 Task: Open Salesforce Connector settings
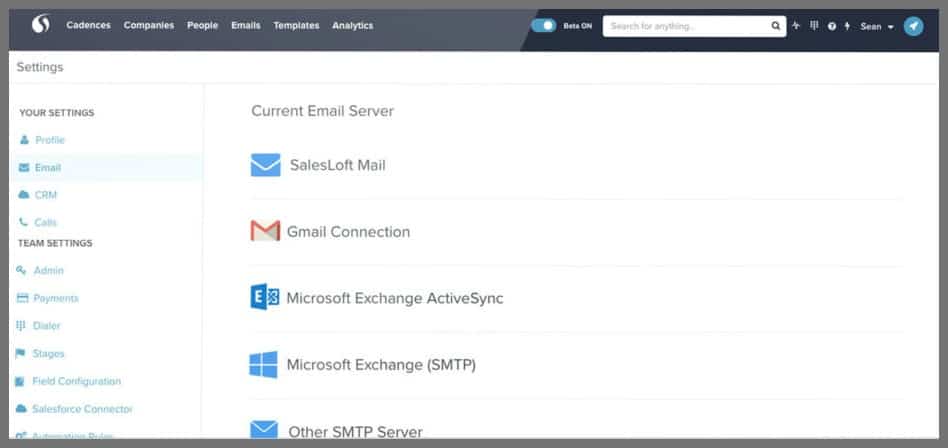[81, 409]
